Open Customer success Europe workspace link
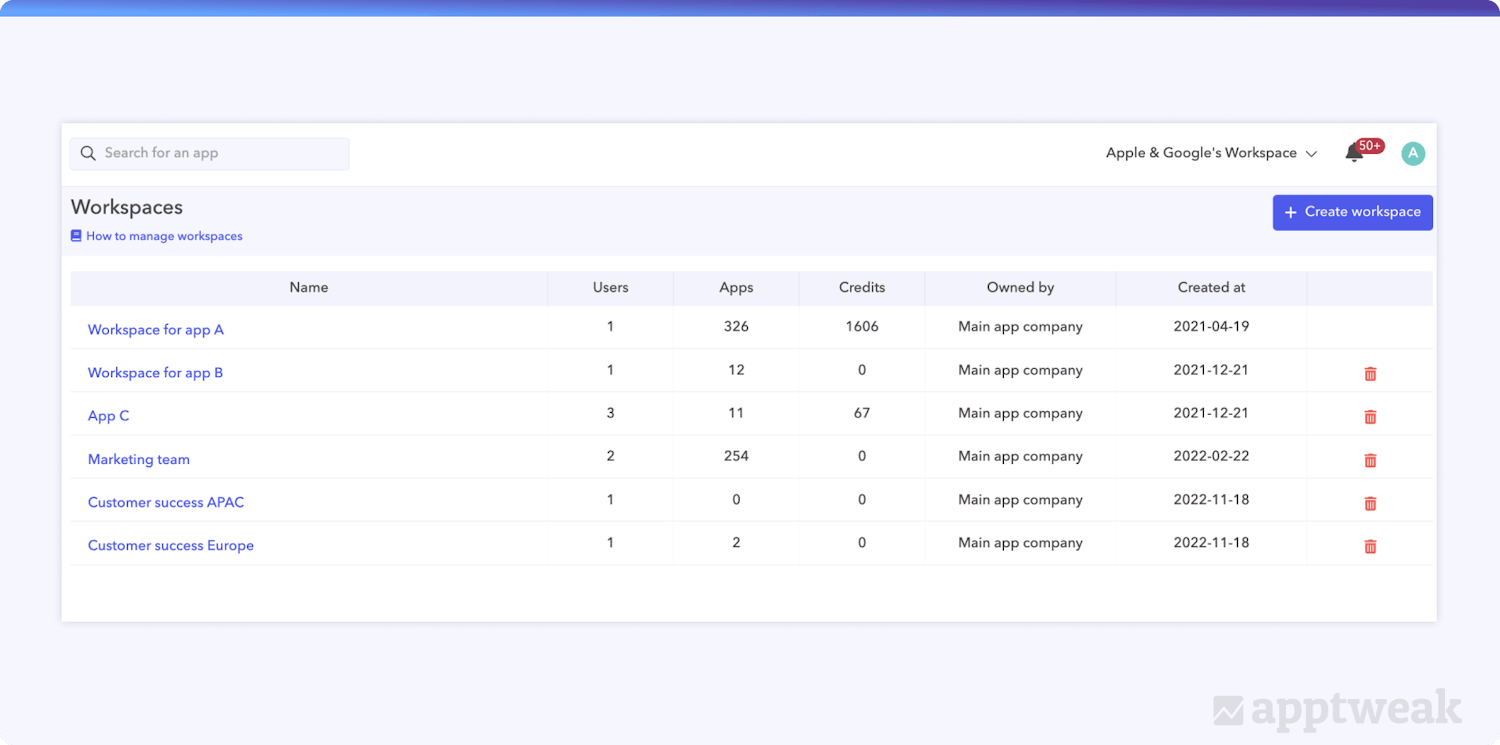 pos(171,546)
